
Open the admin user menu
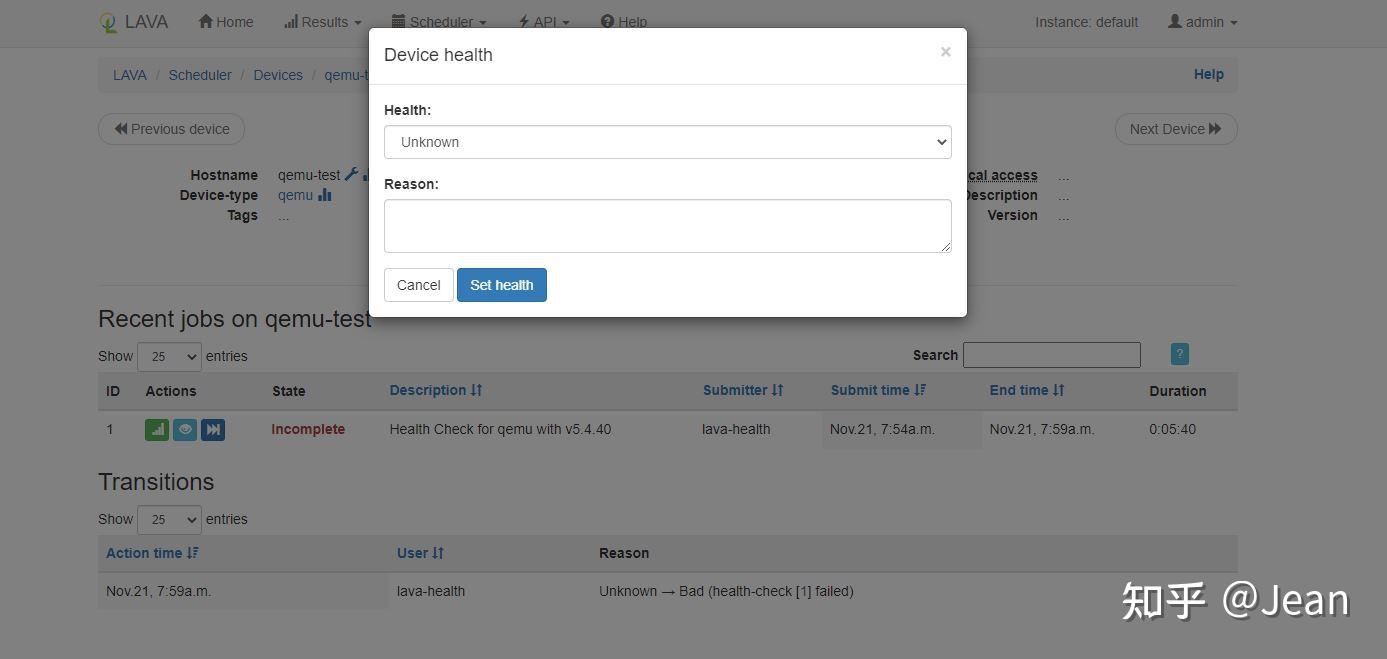tap(1203, 22)
